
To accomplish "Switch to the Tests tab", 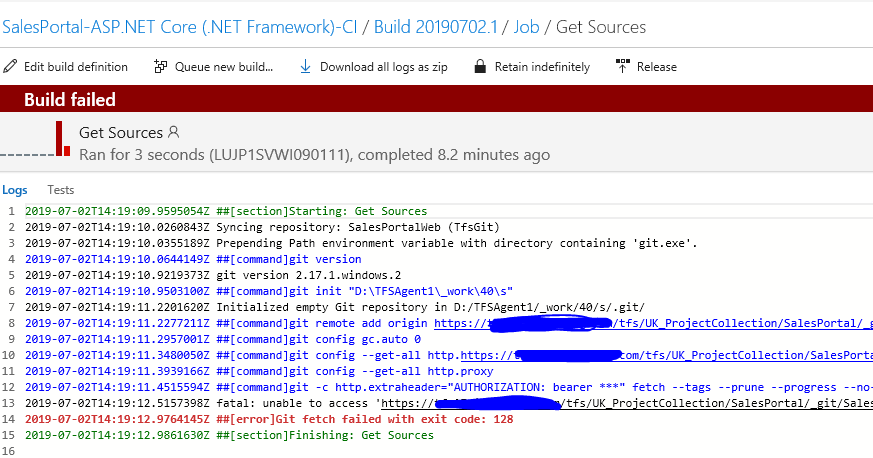I will (61, 190).
